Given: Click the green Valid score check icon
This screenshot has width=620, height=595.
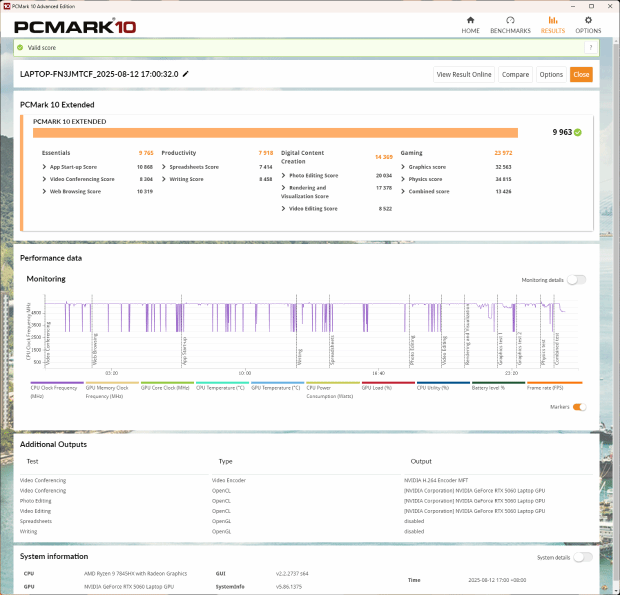Looking at the screenshot, I should [18, 47].
